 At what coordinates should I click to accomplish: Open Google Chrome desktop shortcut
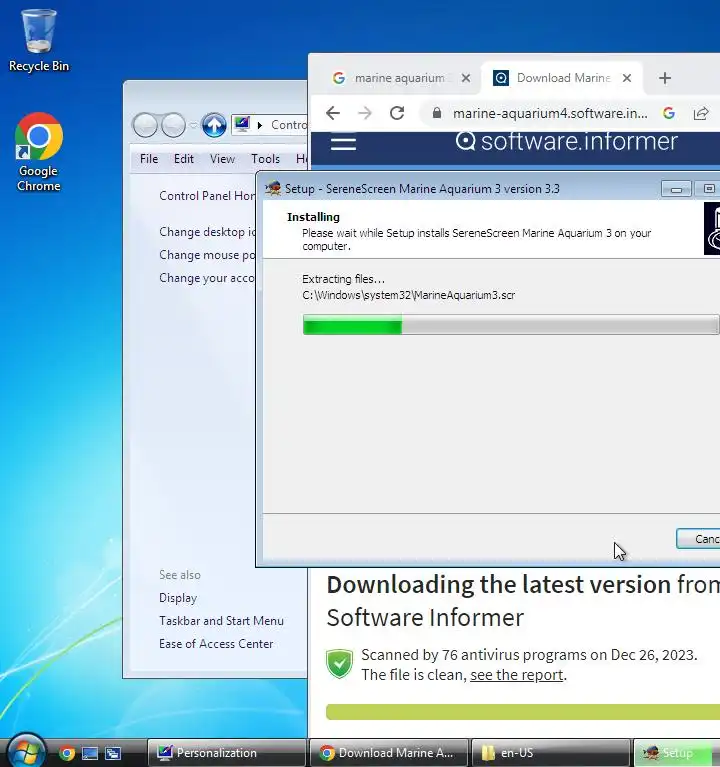39,152
